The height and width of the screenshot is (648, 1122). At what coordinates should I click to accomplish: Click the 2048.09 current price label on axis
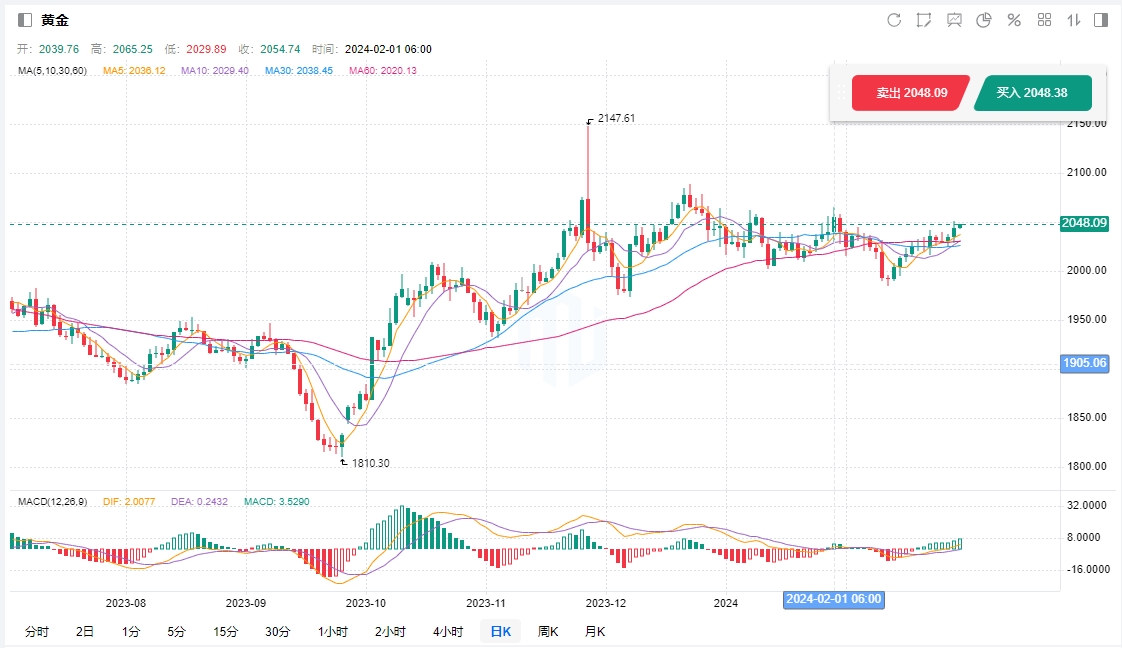pos(1085,223)
